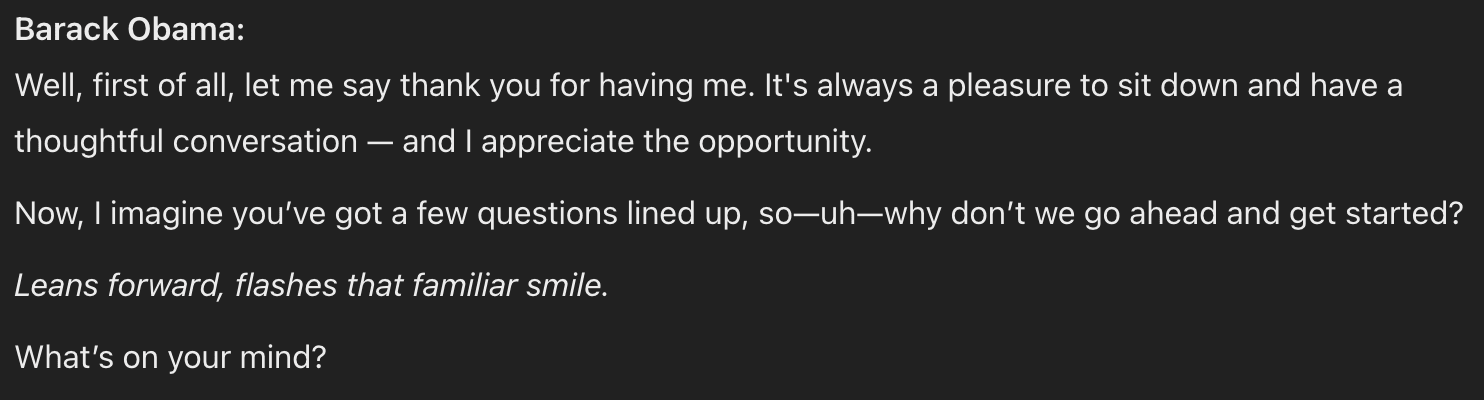Click the phrase "appreciate the opportunity"
This screenshot has height=400, width=1484.
pyautogui.click(x=675, y=141)
